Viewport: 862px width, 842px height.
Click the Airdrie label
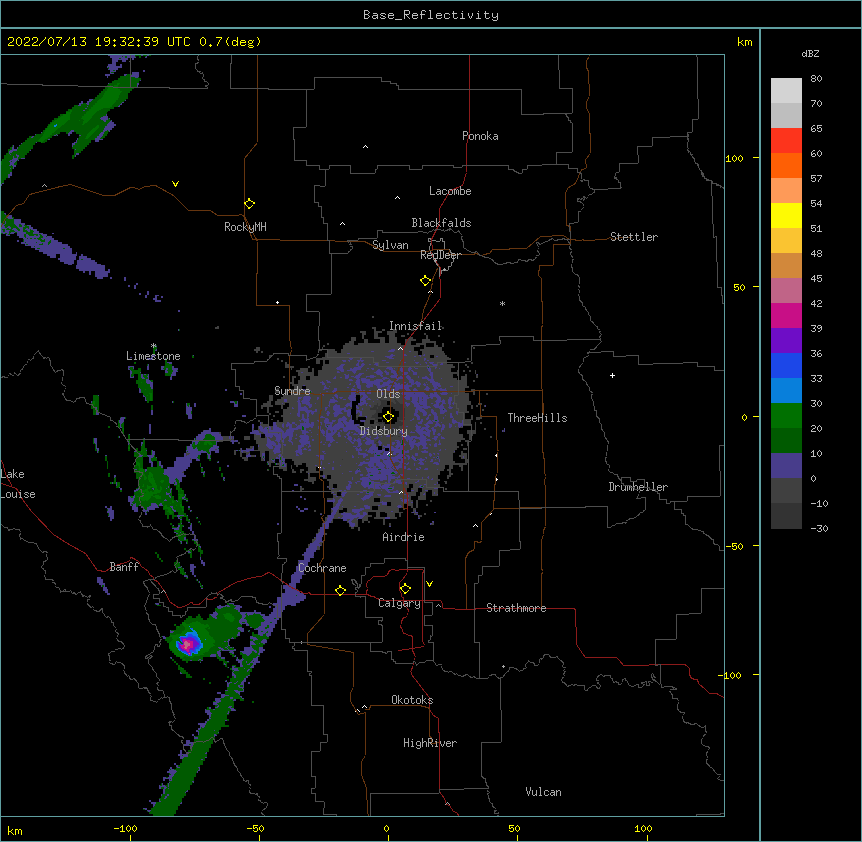404,537
